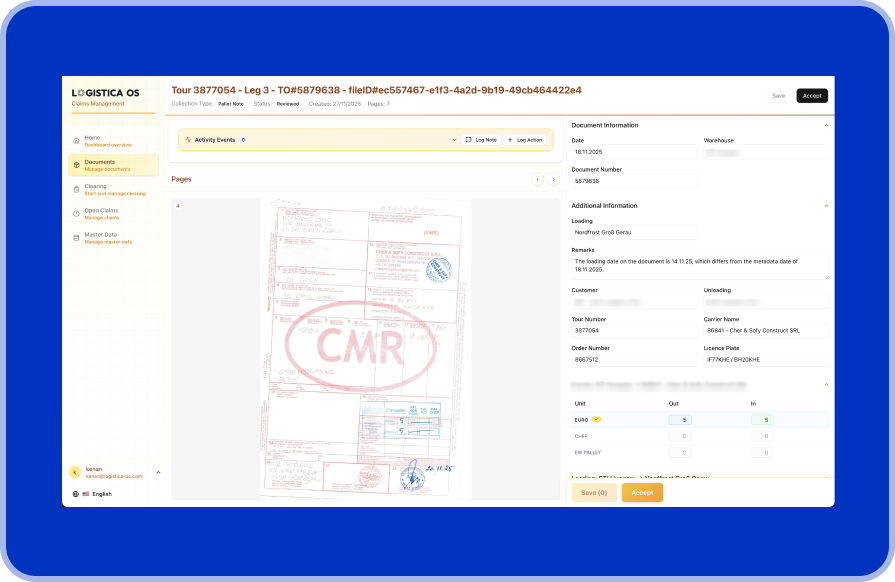The image size is (895, 582).
Task: Click the Reviewed status badge
Action: click(x=288, y=104)
